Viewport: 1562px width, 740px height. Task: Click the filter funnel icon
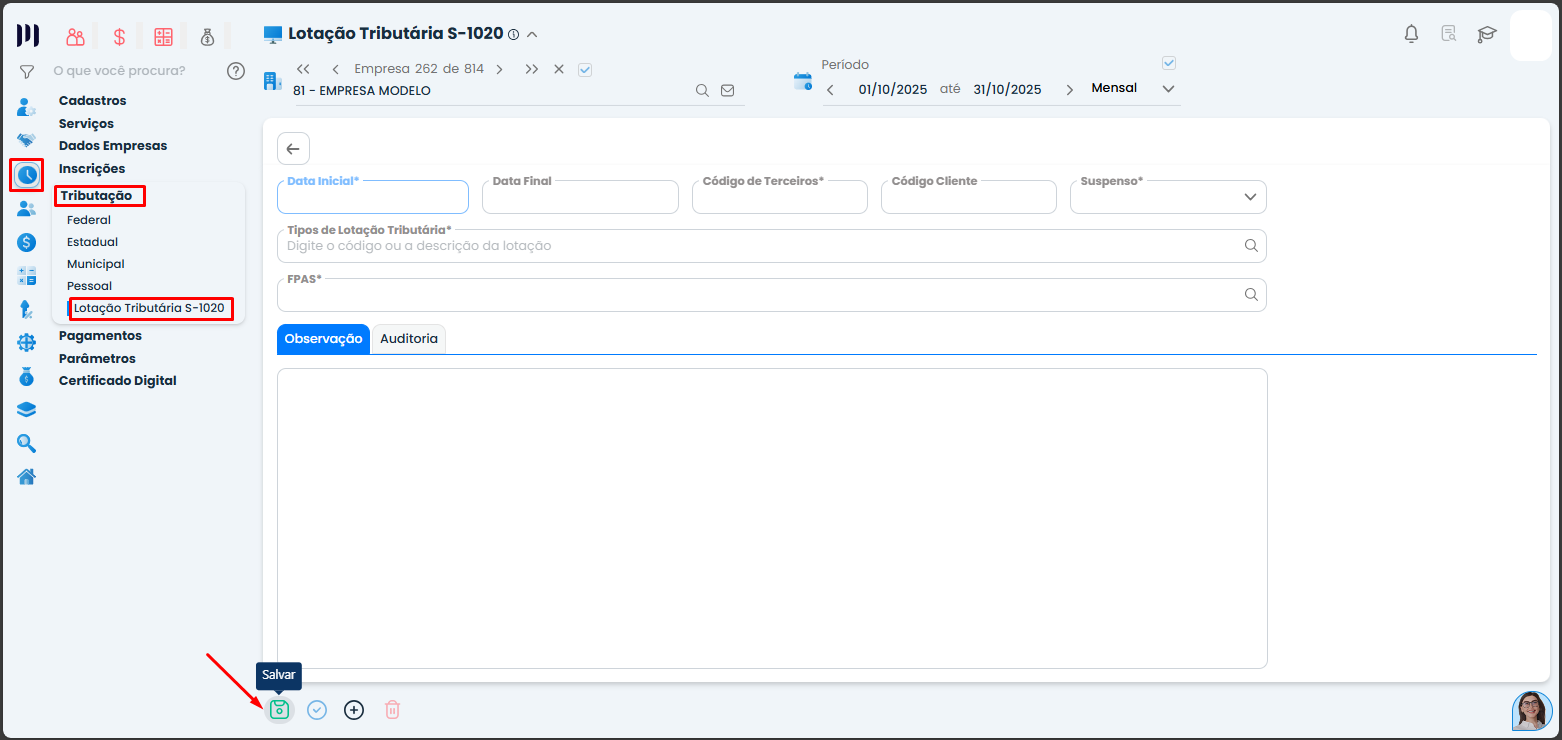[x=27, y=72]
